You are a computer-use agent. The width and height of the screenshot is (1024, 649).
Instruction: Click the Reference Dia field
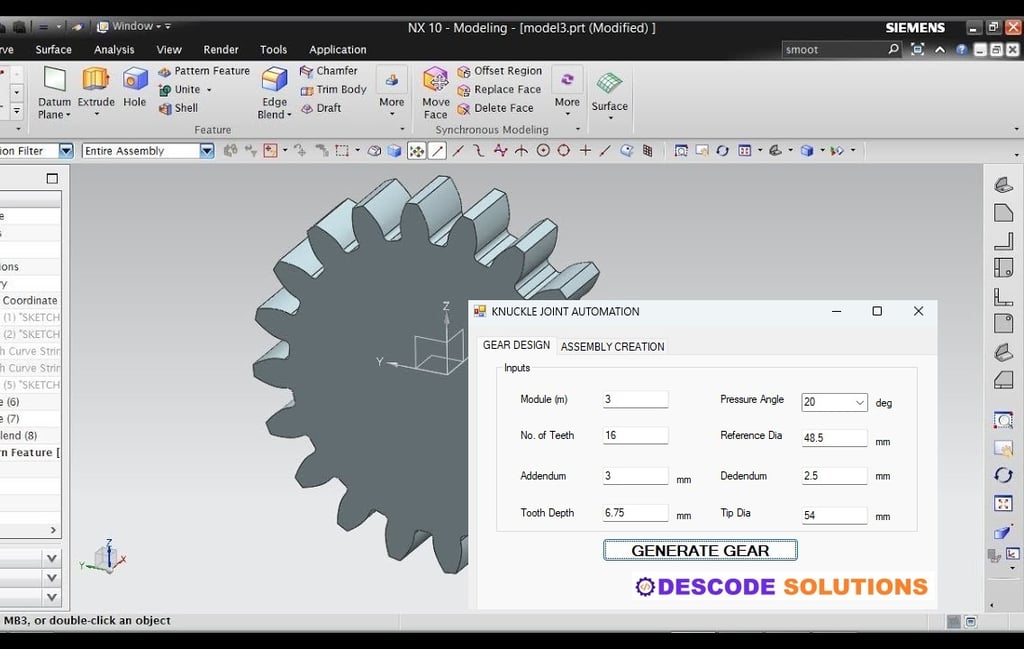[834, 437]
